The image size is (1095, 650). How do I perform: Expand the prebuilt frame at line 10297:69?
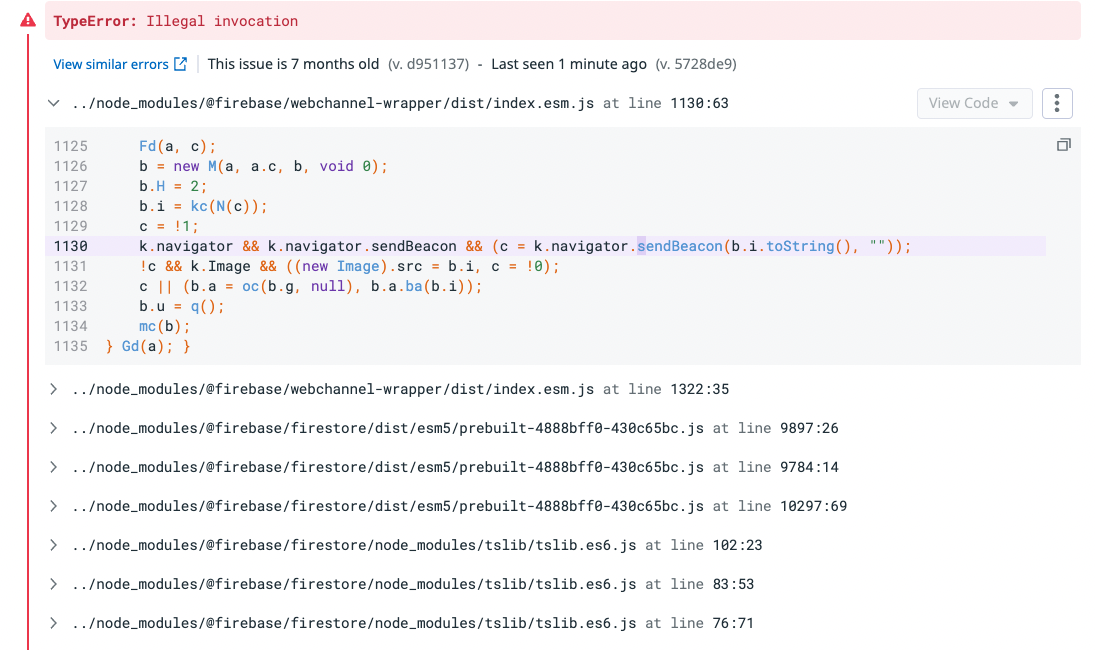[x=52, y=506]
